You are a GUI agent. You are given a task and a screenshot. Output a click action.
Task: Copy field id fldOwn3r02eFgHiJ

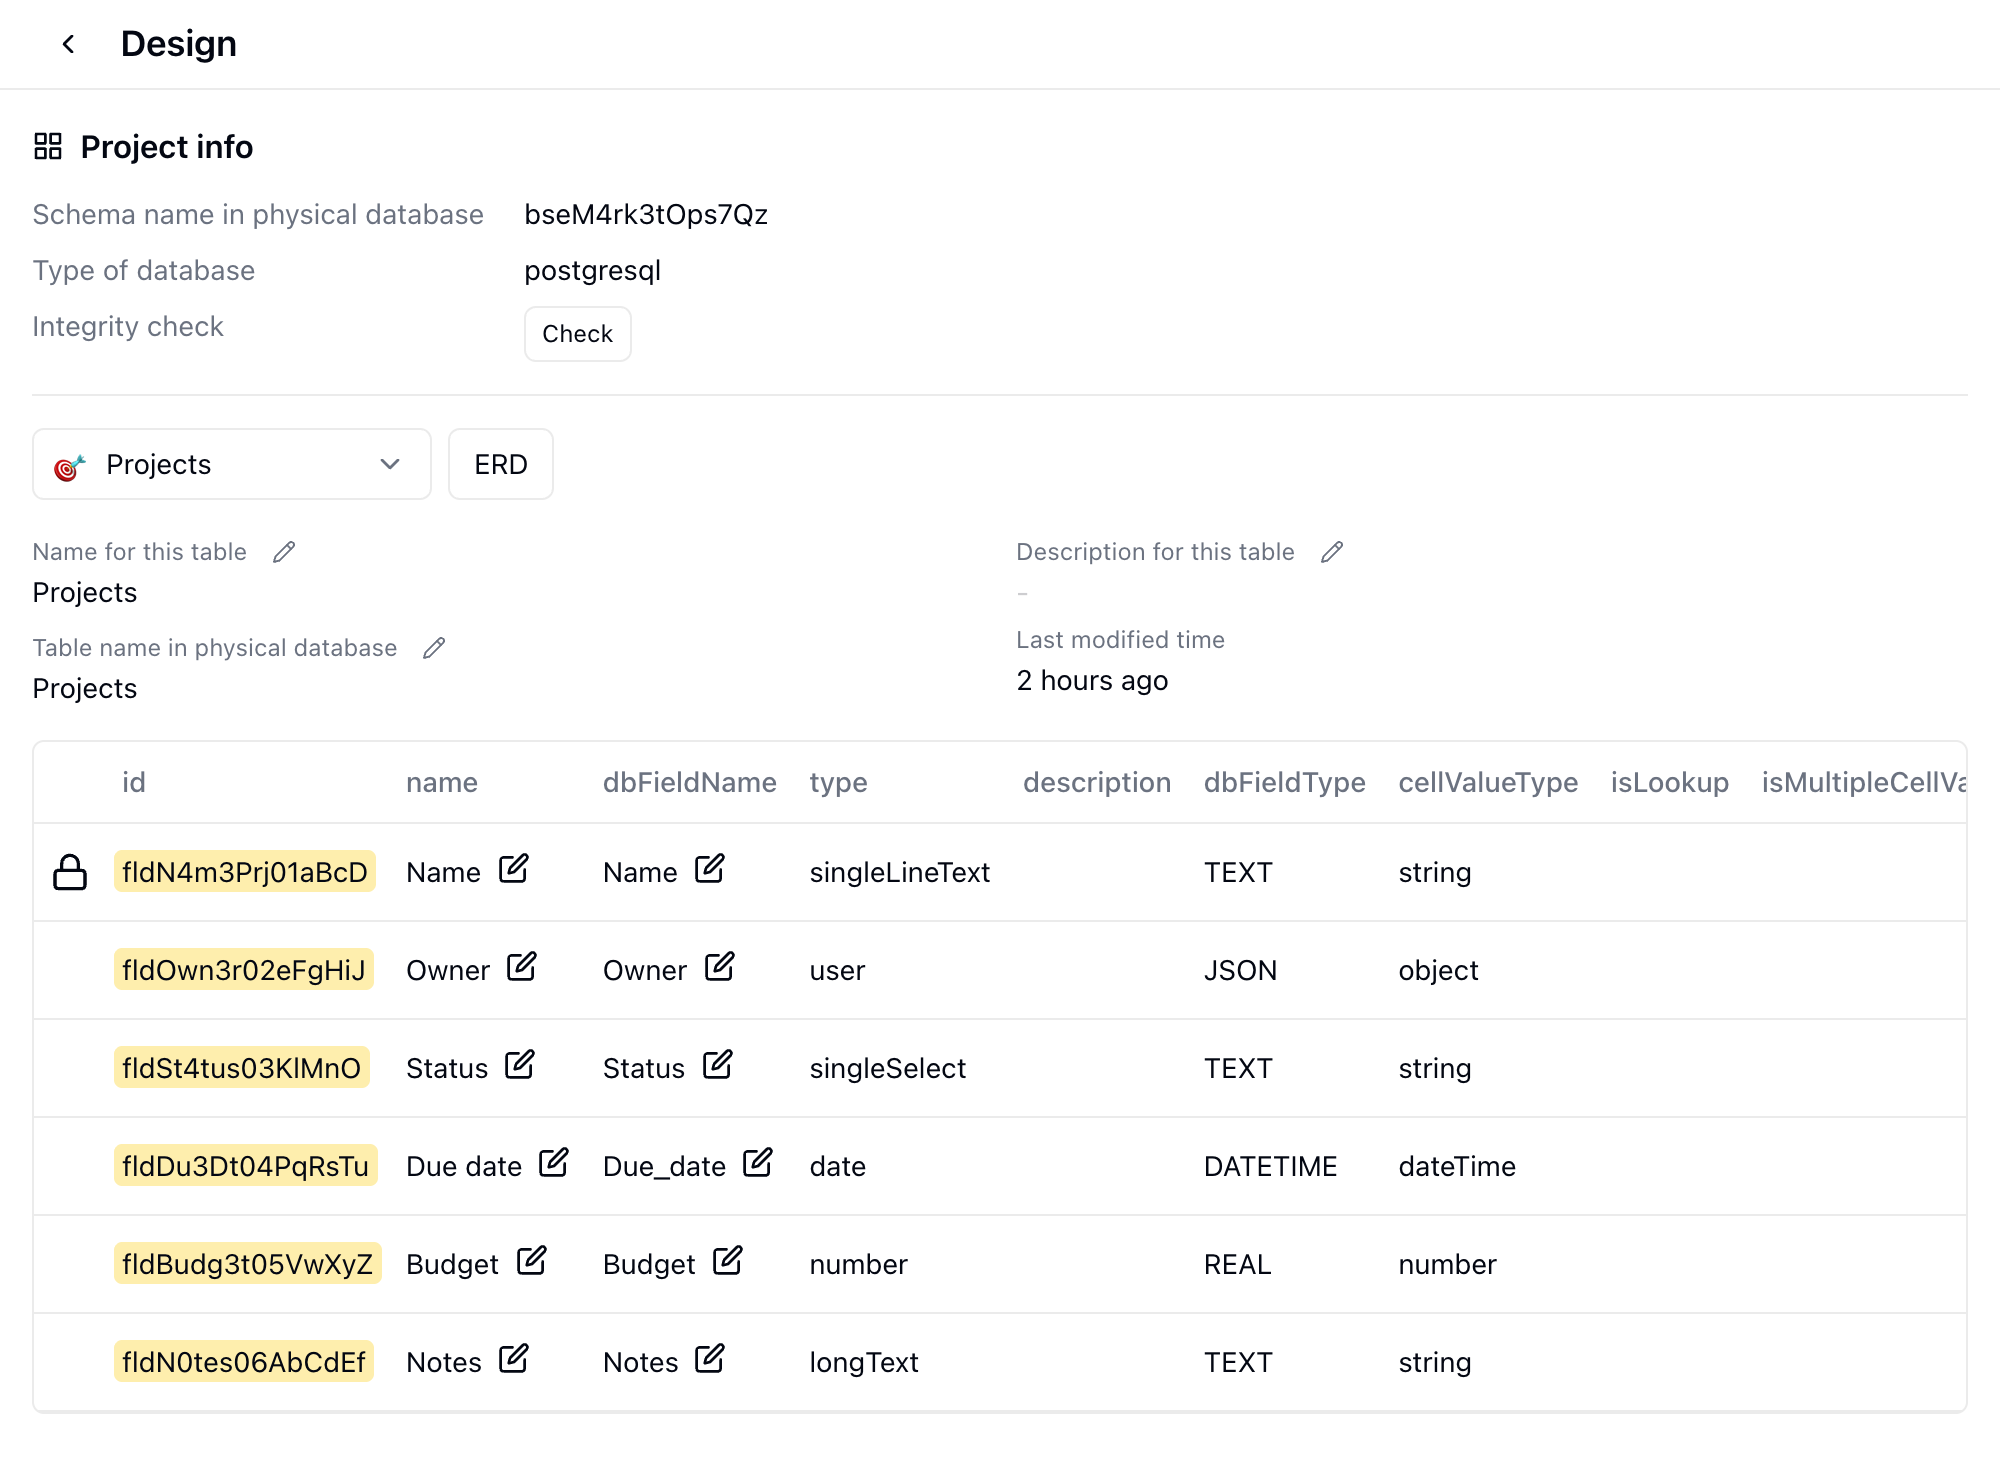coord(244,970)
